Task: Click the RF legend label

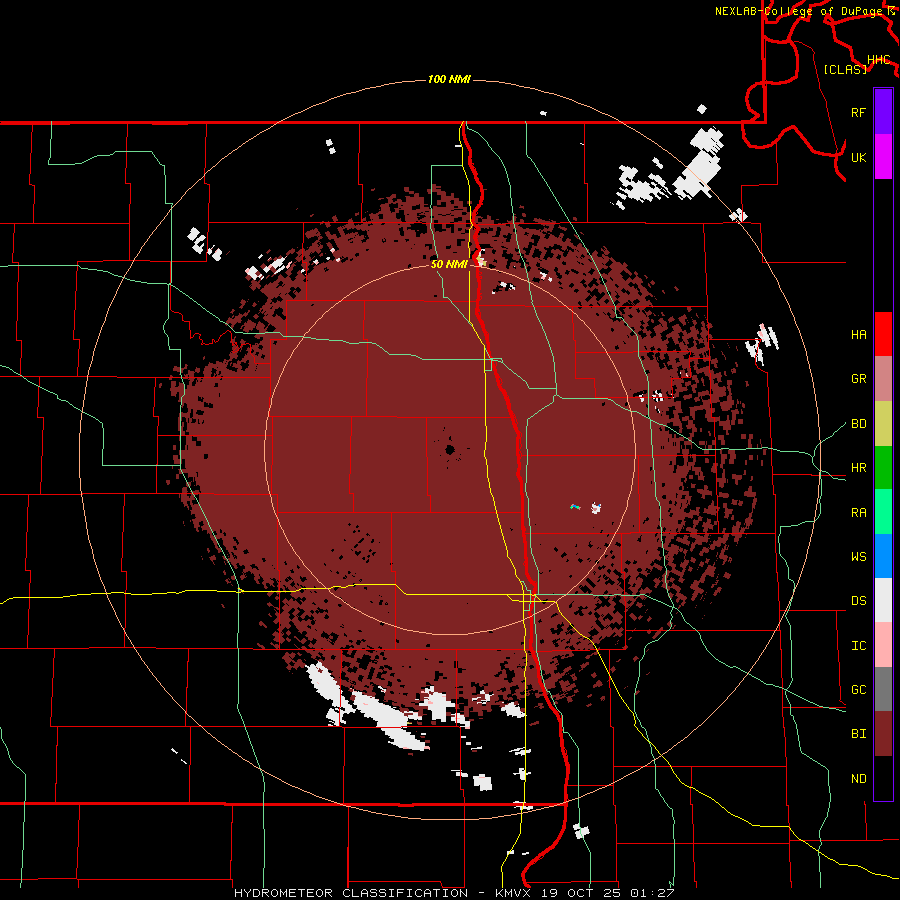Action: pyautogui.click(x=858, y=112)
